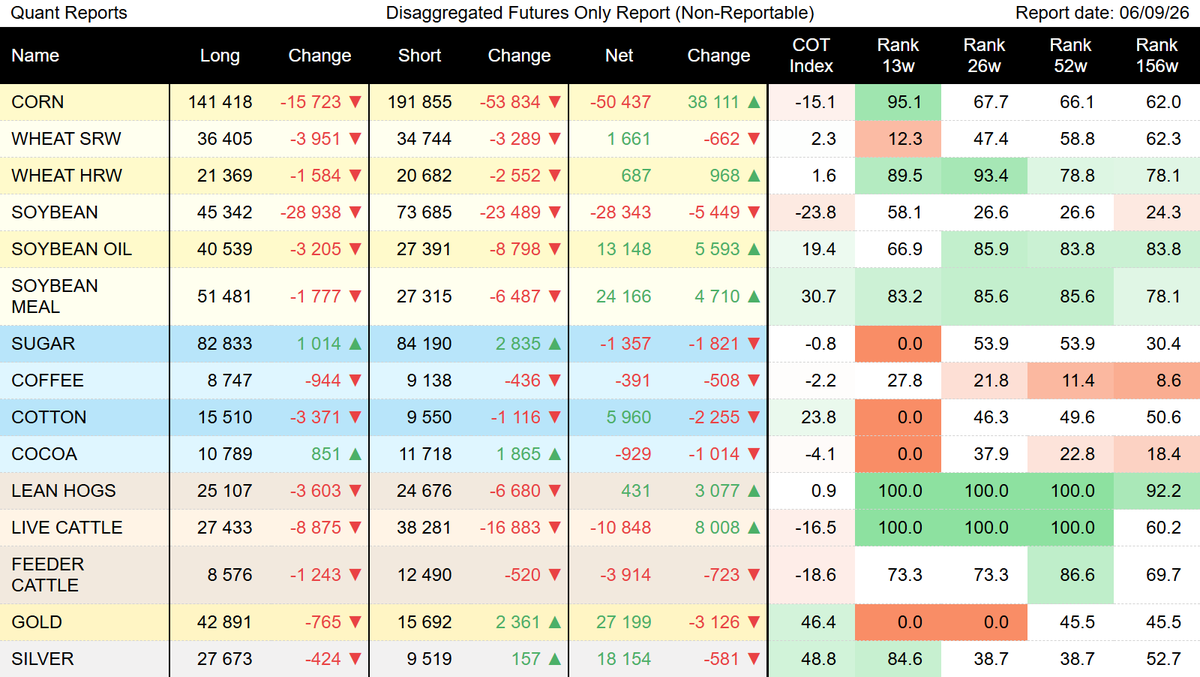
Task: Select the COCOA row name
Action: [x=44, y=454]
